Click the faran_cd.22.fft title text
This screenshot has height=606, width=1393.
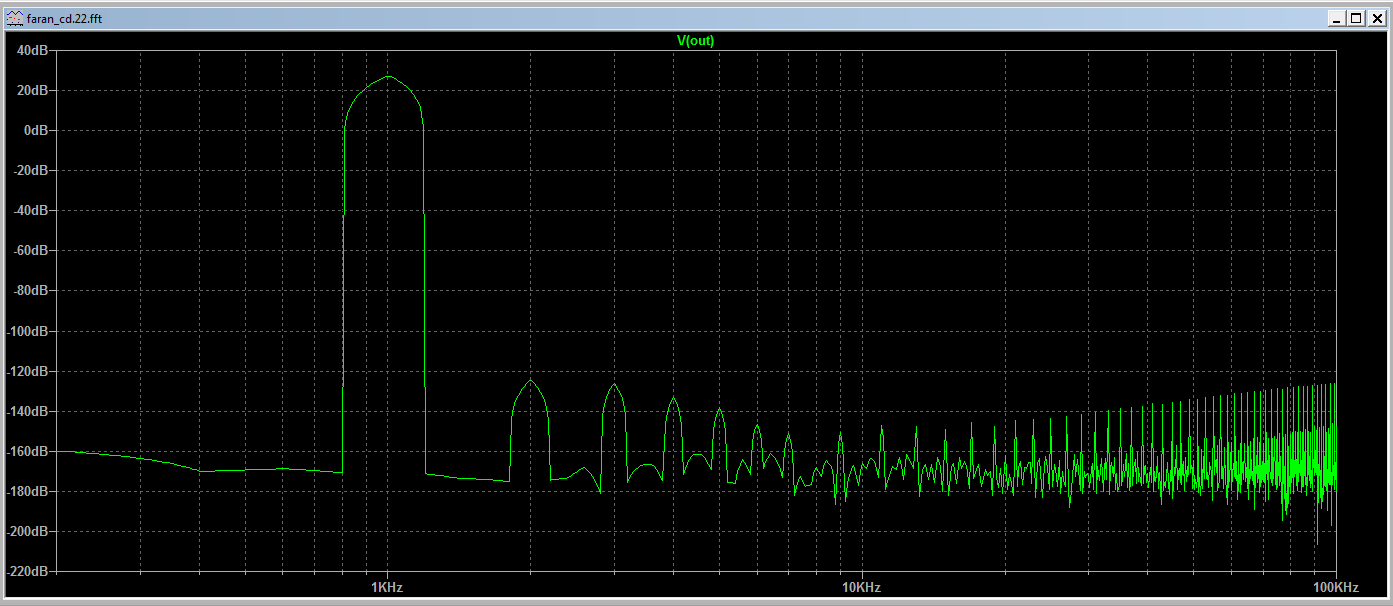pos(65,18)
